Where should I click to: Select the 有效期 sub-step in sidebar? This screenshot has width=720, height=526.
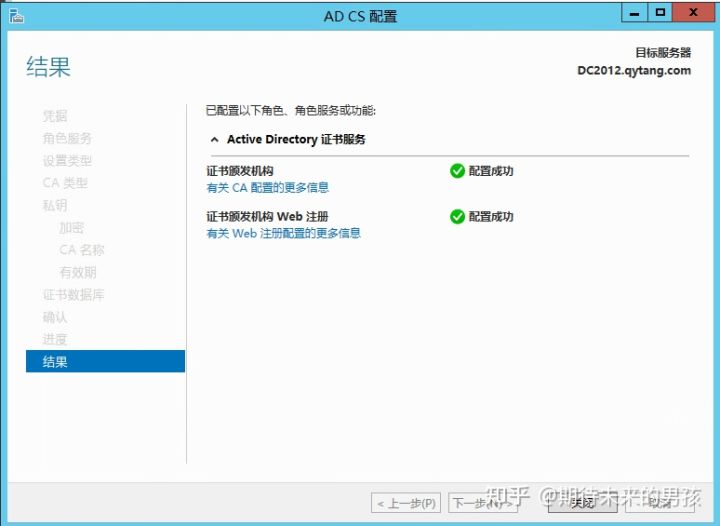pos(78,272)
